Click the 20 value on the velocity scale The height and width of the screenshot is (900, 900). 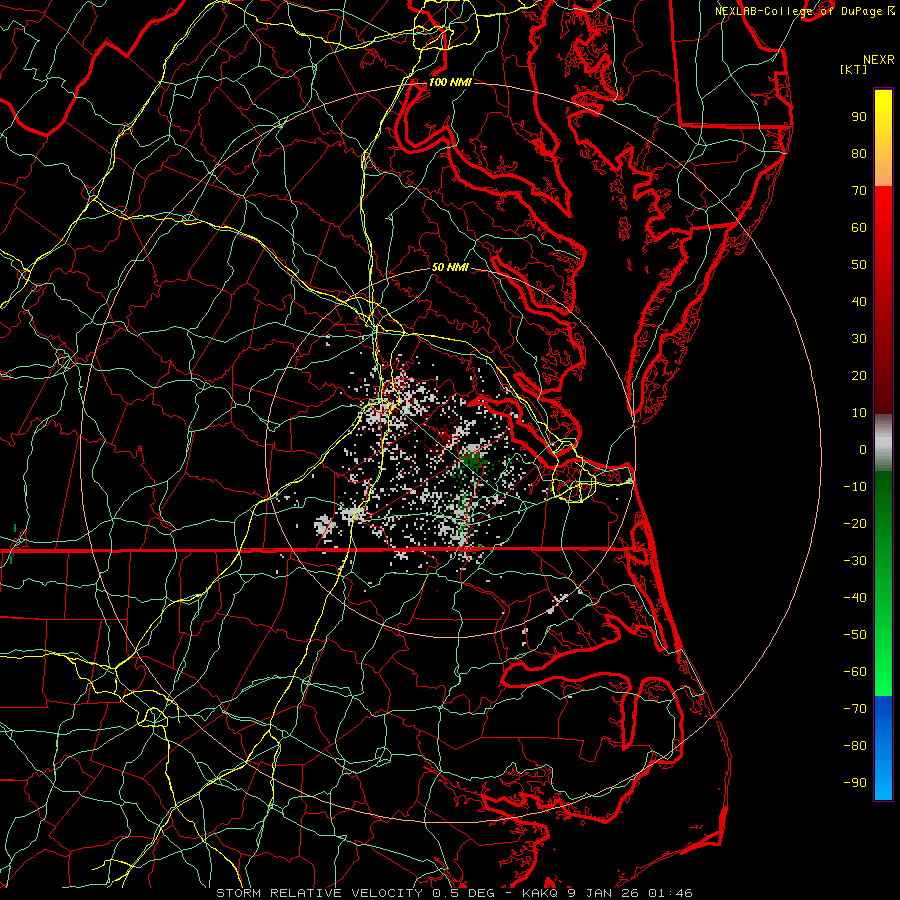click(x=859, y=376)
